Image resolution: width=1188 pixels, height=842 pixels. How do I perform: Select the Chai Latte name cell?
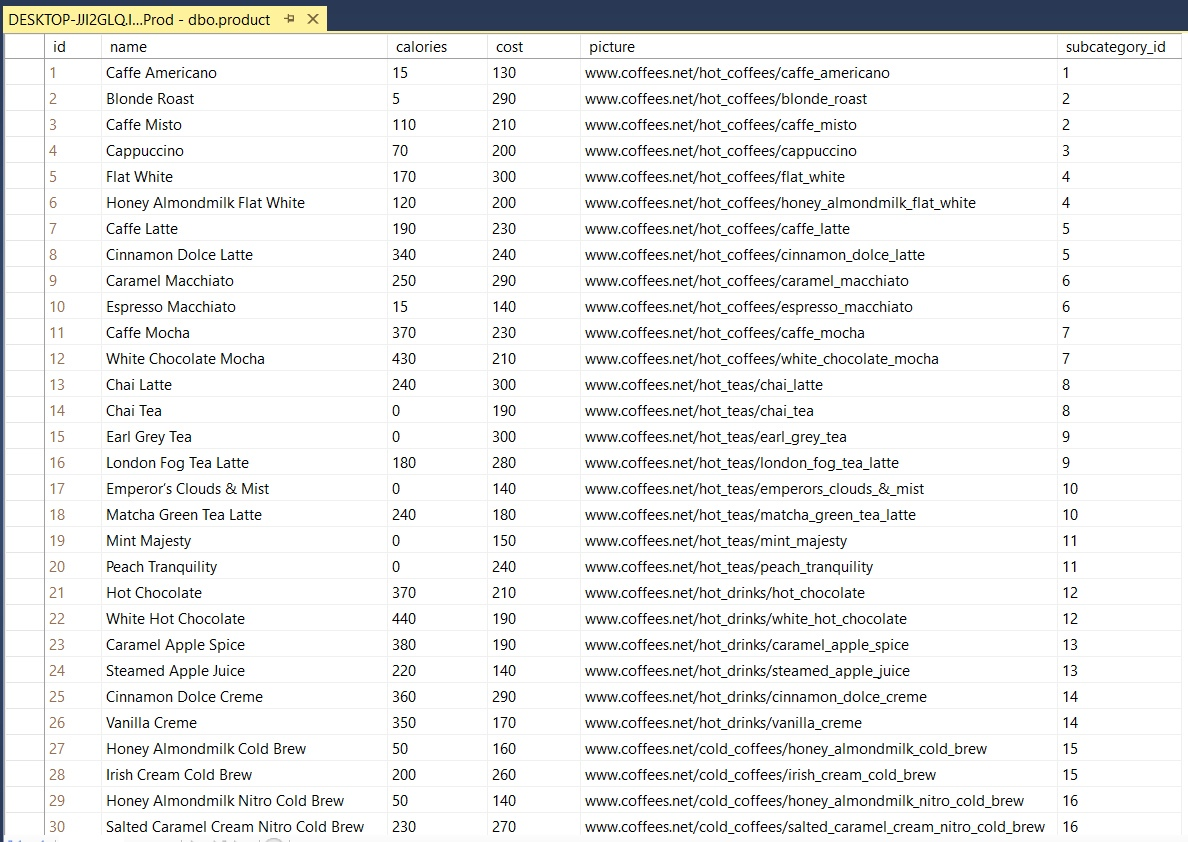[x=244, y=385]
